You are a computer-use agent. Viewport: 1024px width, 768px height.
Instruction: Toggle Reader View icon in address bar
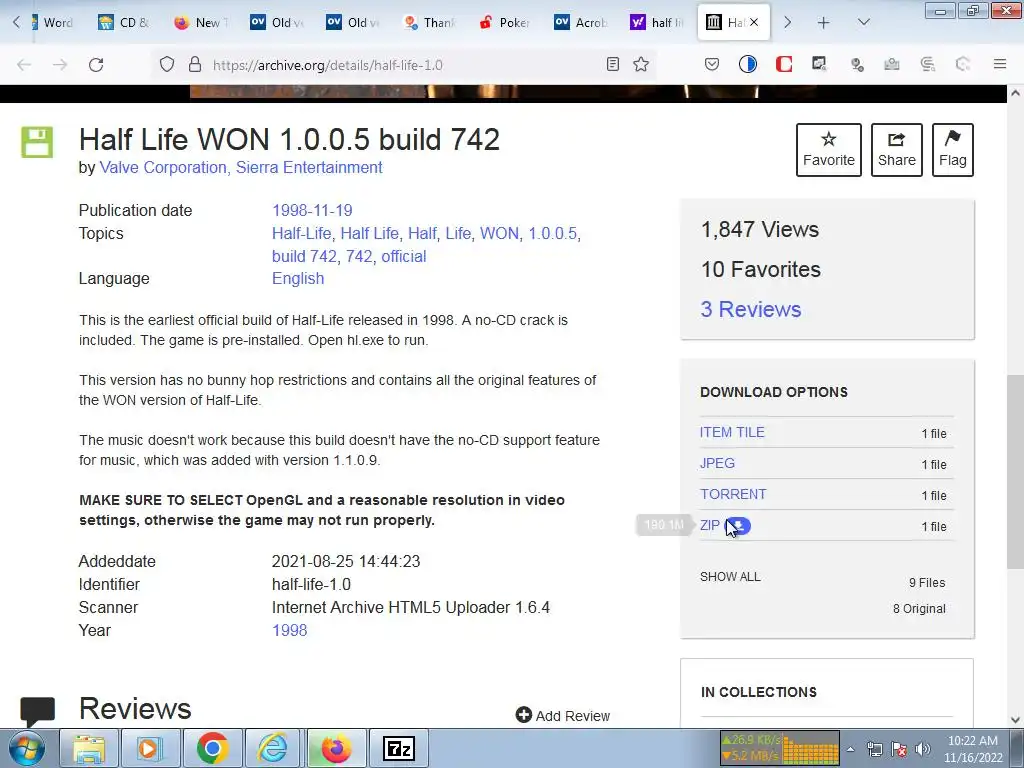[613, 64]
